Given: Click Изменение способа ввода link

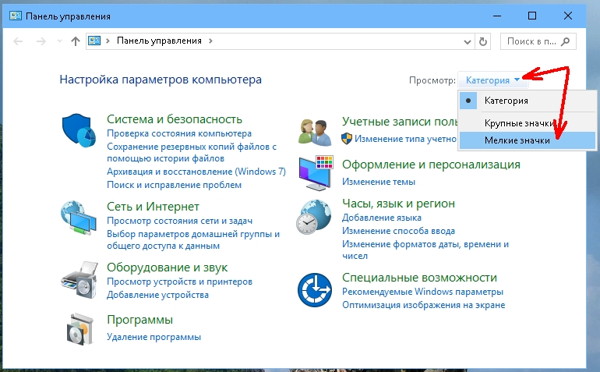Looking at the screenshot, I should 398,231.
